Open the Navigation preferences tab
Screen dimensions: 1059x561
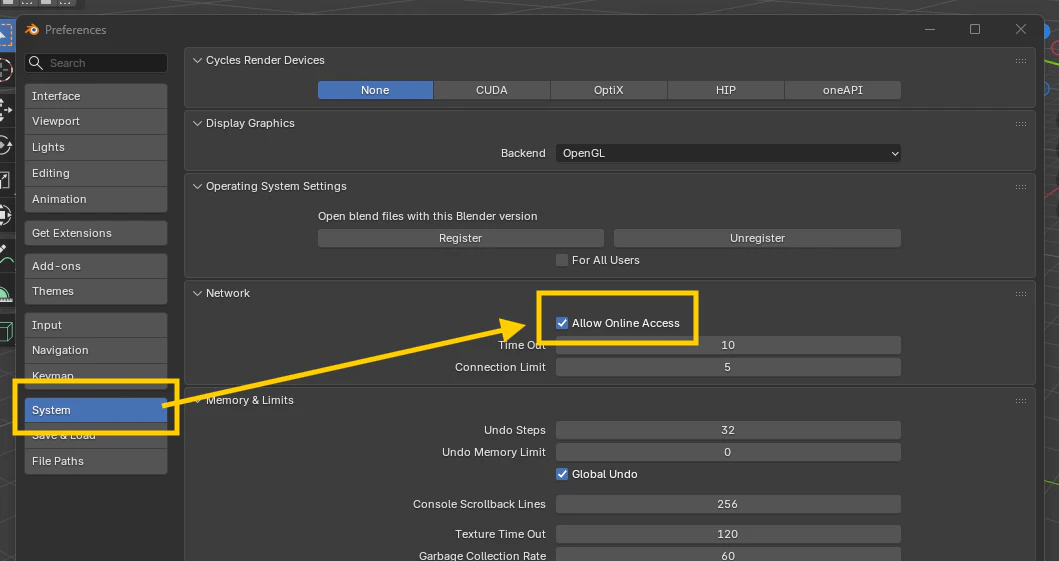pos(96,350)
